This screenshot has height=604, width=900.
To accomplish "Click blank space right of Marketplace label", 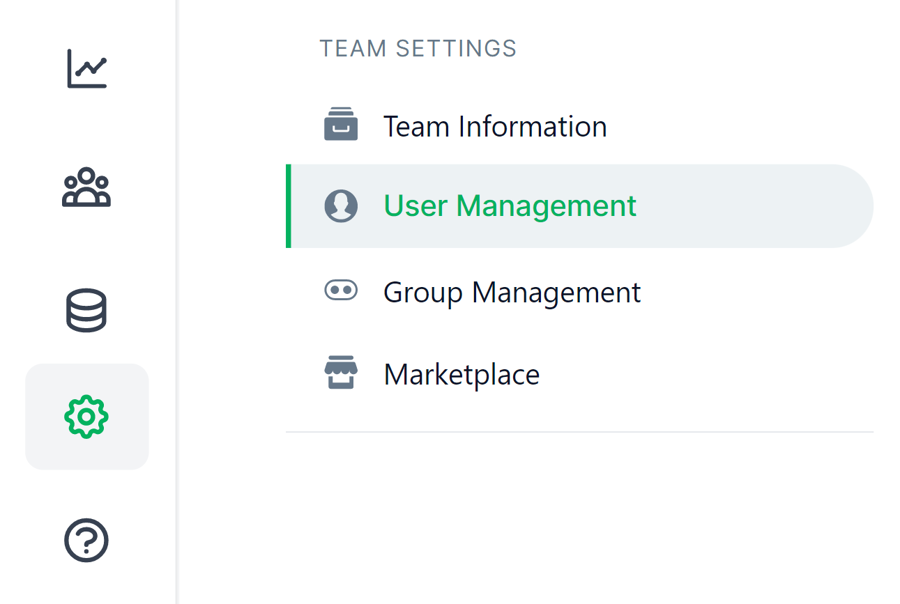I will [x=700, y=375].
